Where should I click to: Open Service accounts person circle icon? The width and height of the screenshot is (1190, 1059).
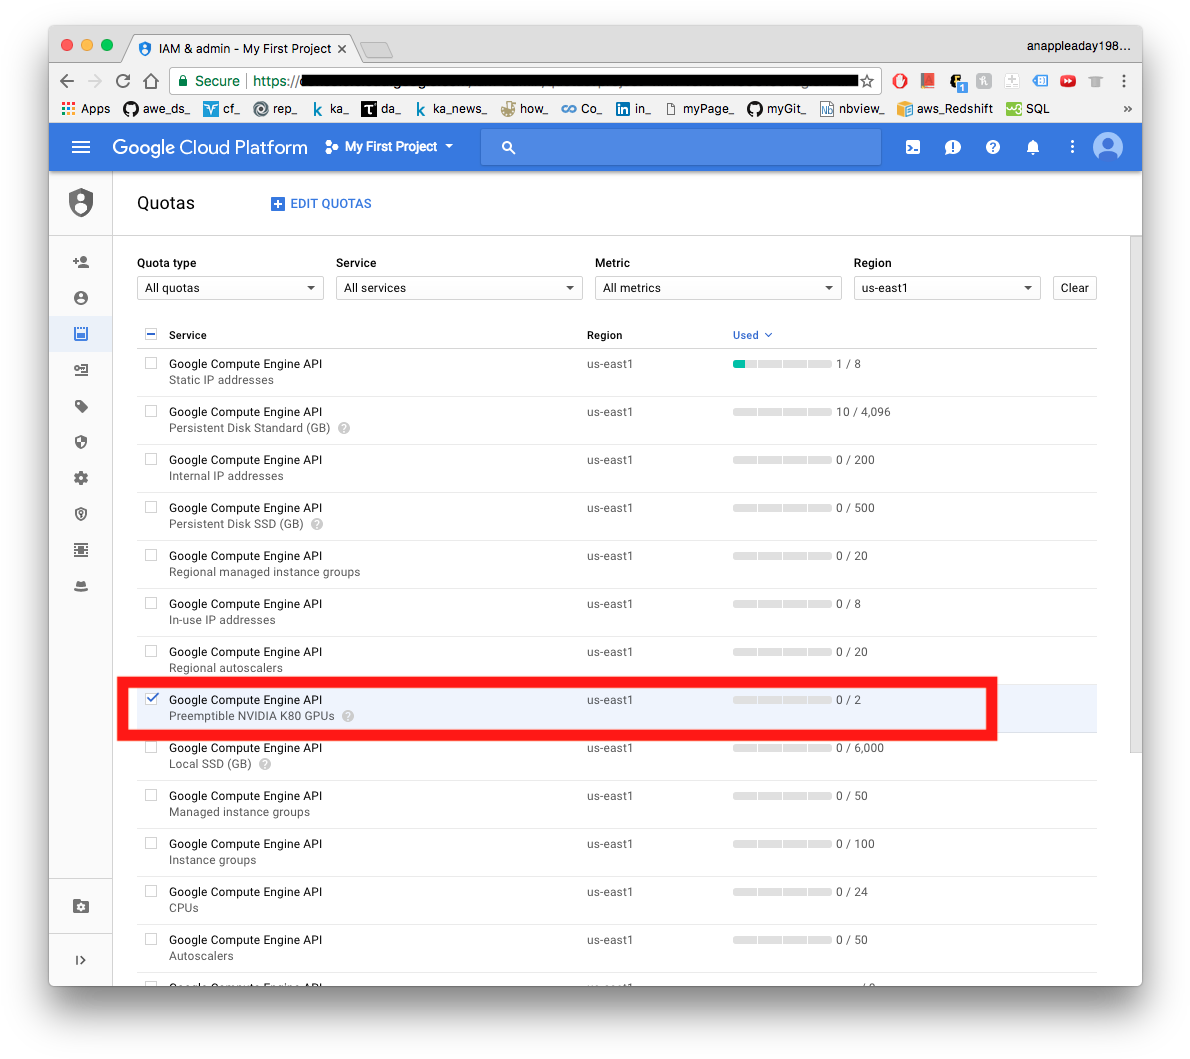click(x=81, y=298)
